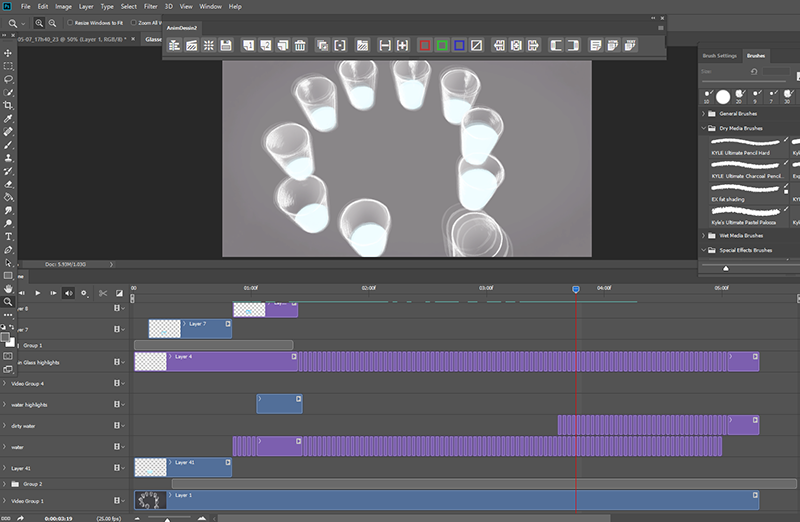Open the Filter menu
The image size is (800, 522).
(151, 7)
